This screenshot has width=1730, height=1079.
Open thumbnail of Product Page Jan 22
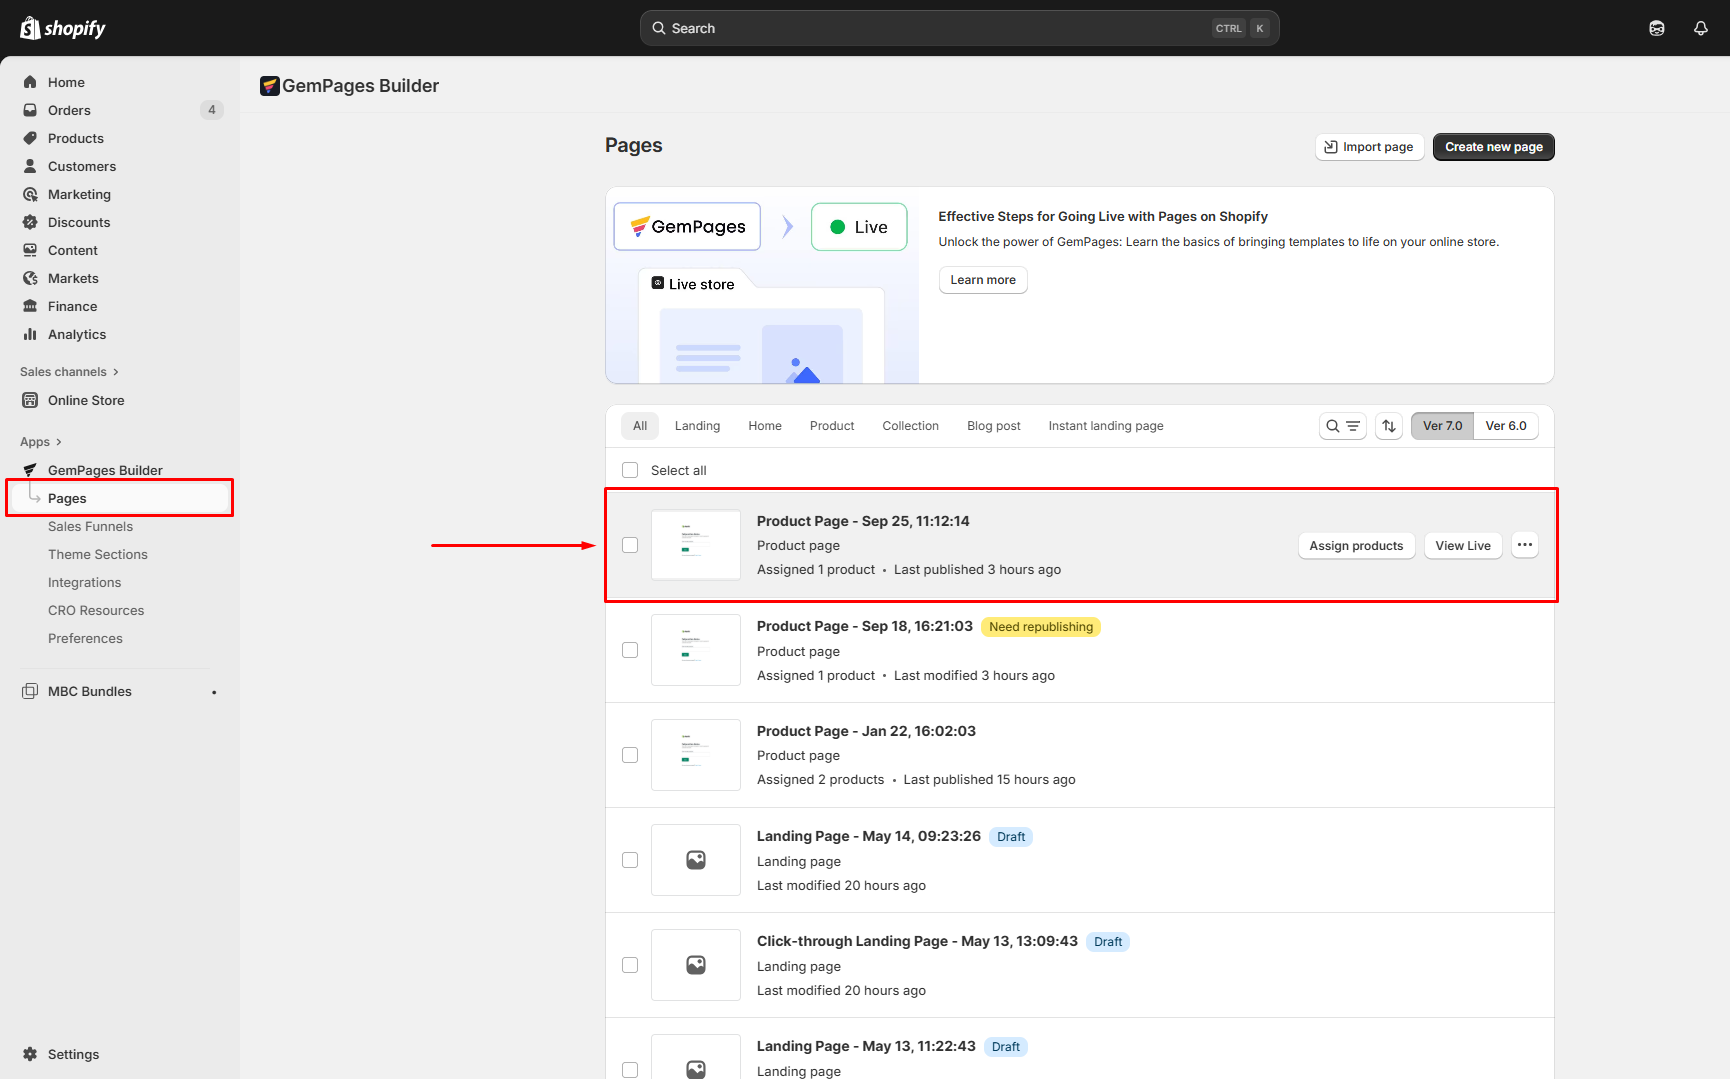[696, 755]
